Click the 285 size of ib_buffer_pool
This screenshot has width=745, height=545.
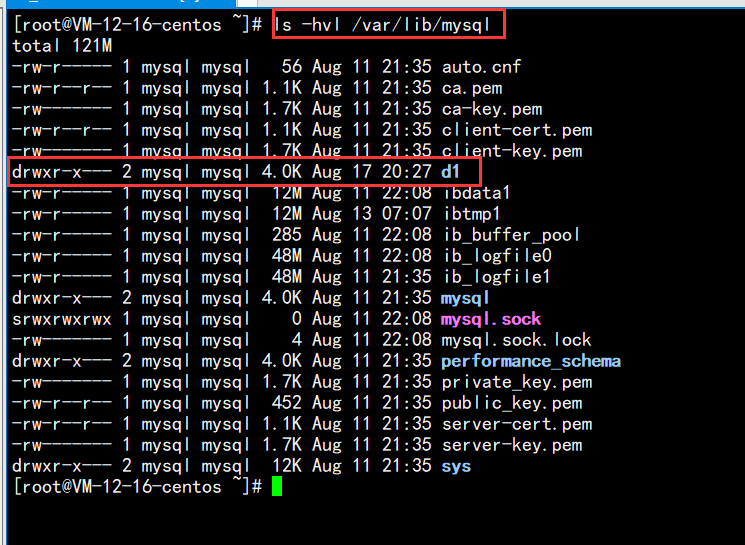coord(287,235)
